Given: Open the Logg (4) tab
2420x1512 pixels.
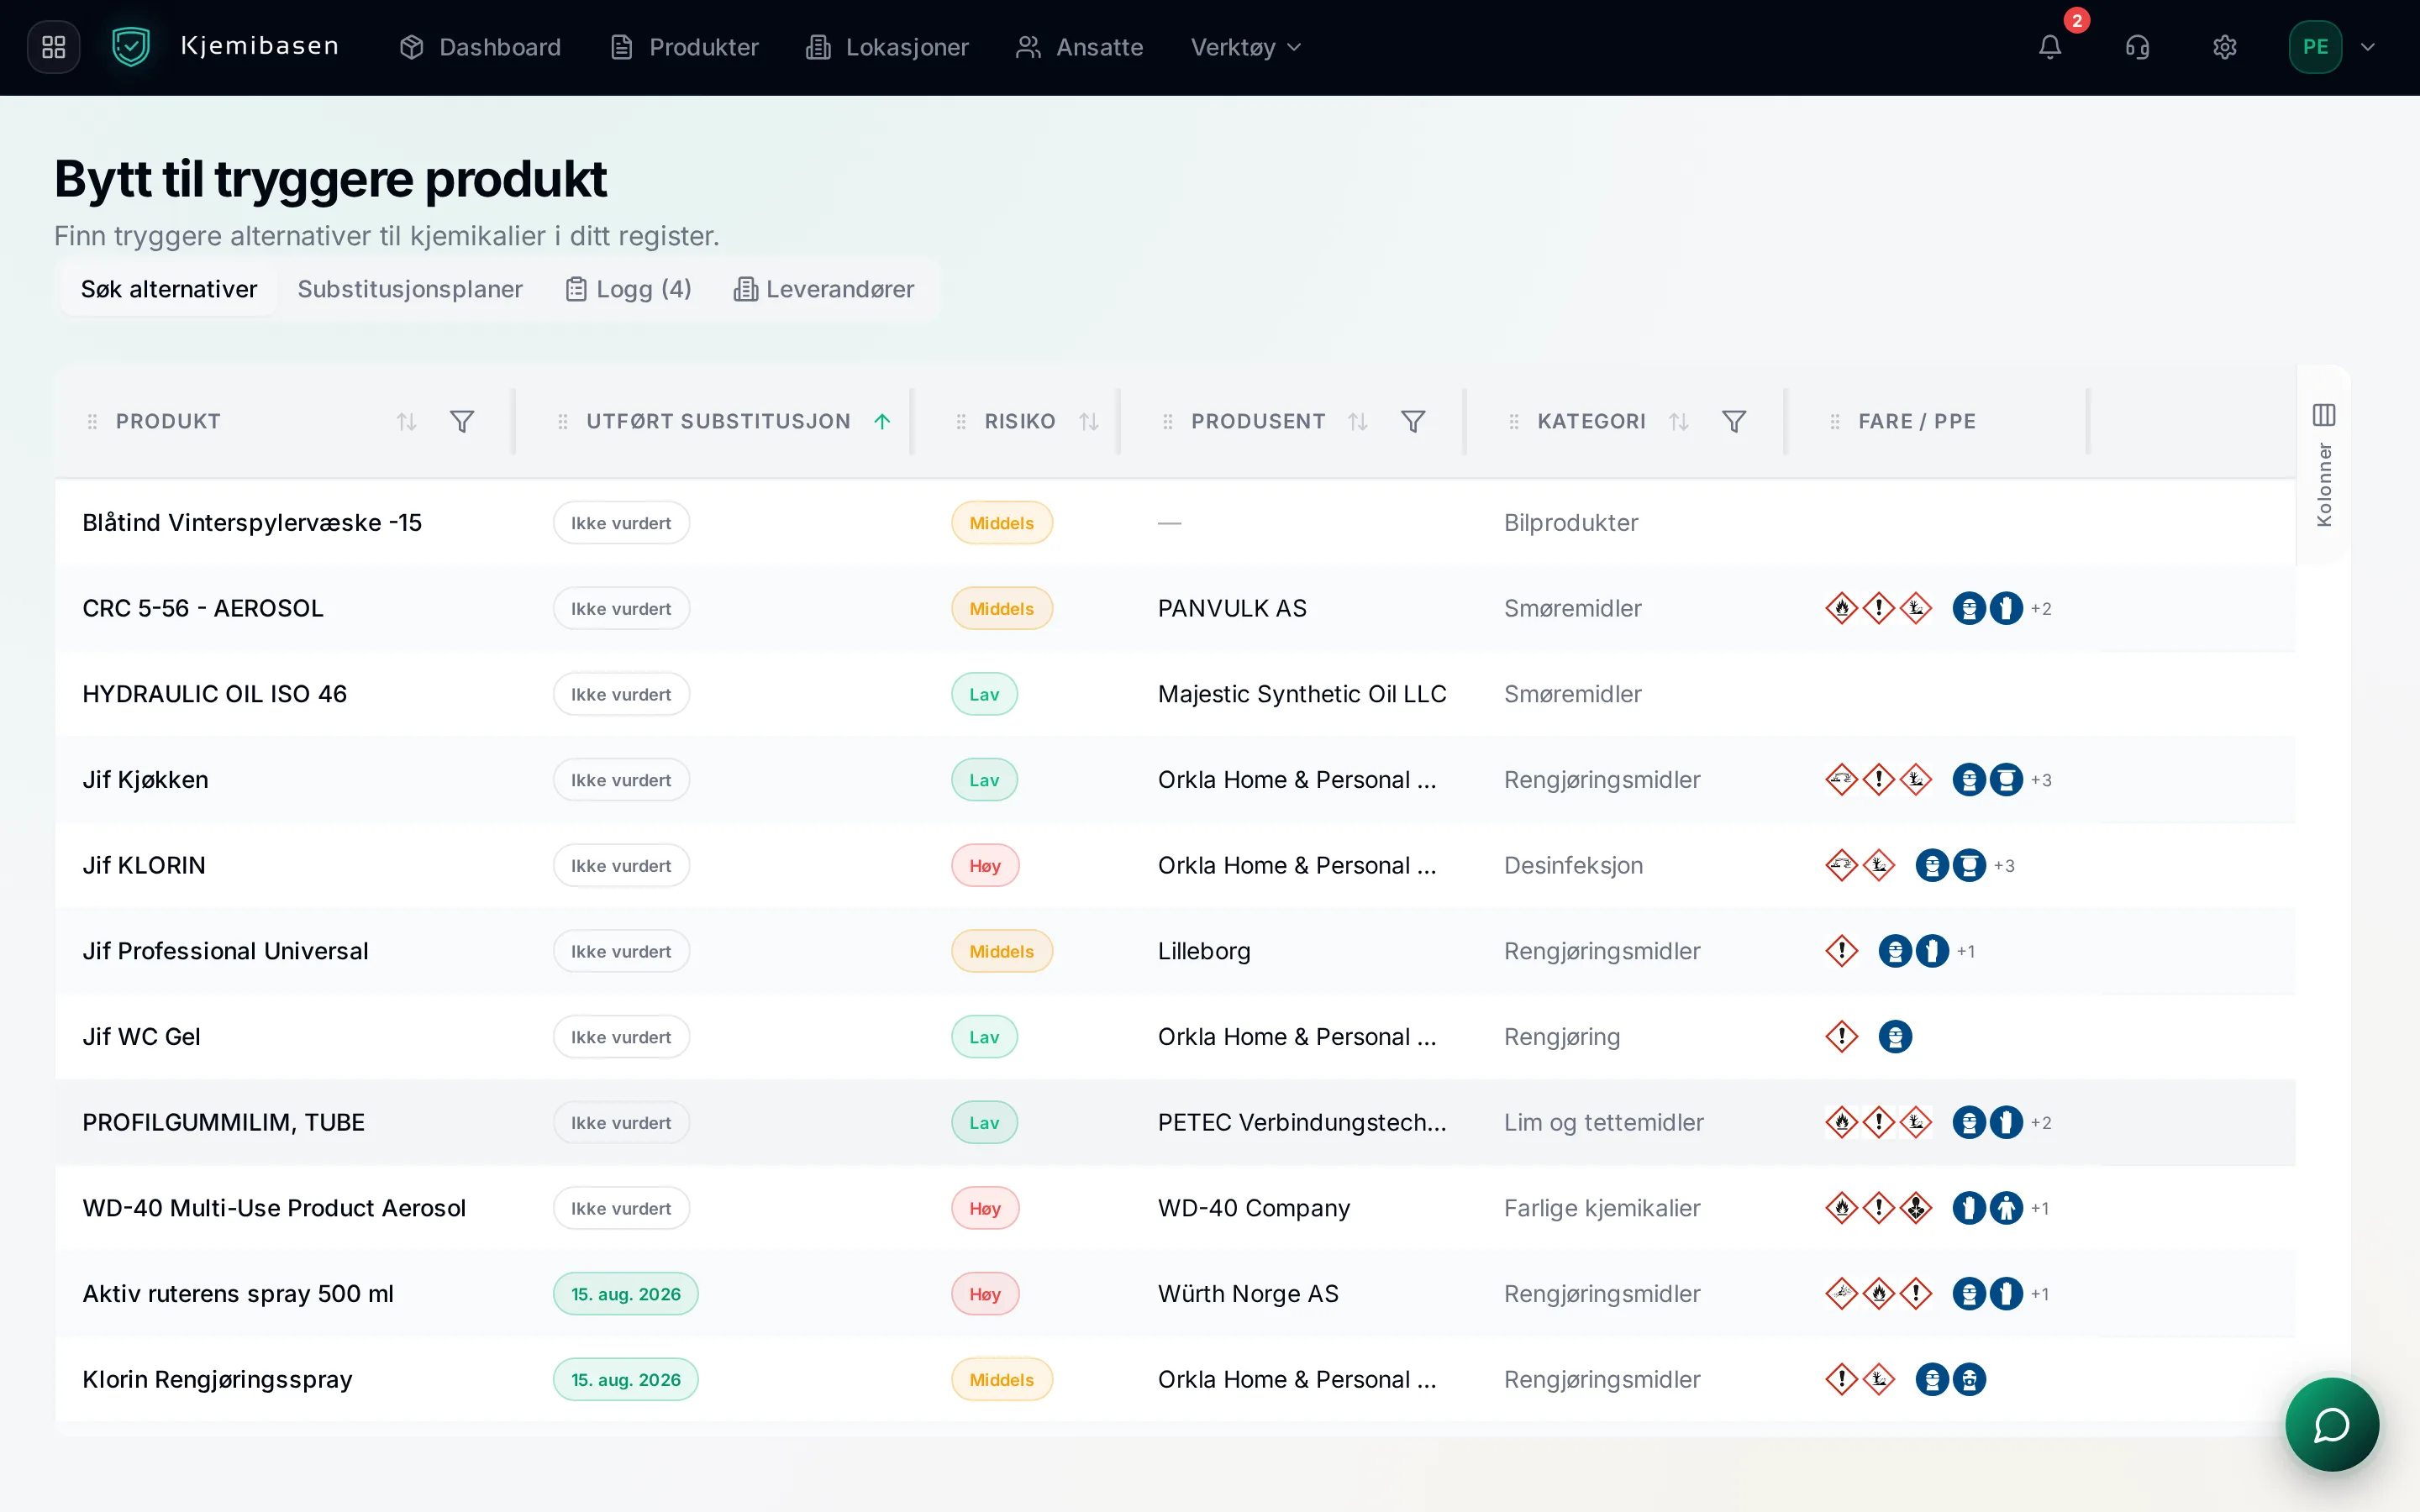Looking at the screenshot, I should pos(628,289).
